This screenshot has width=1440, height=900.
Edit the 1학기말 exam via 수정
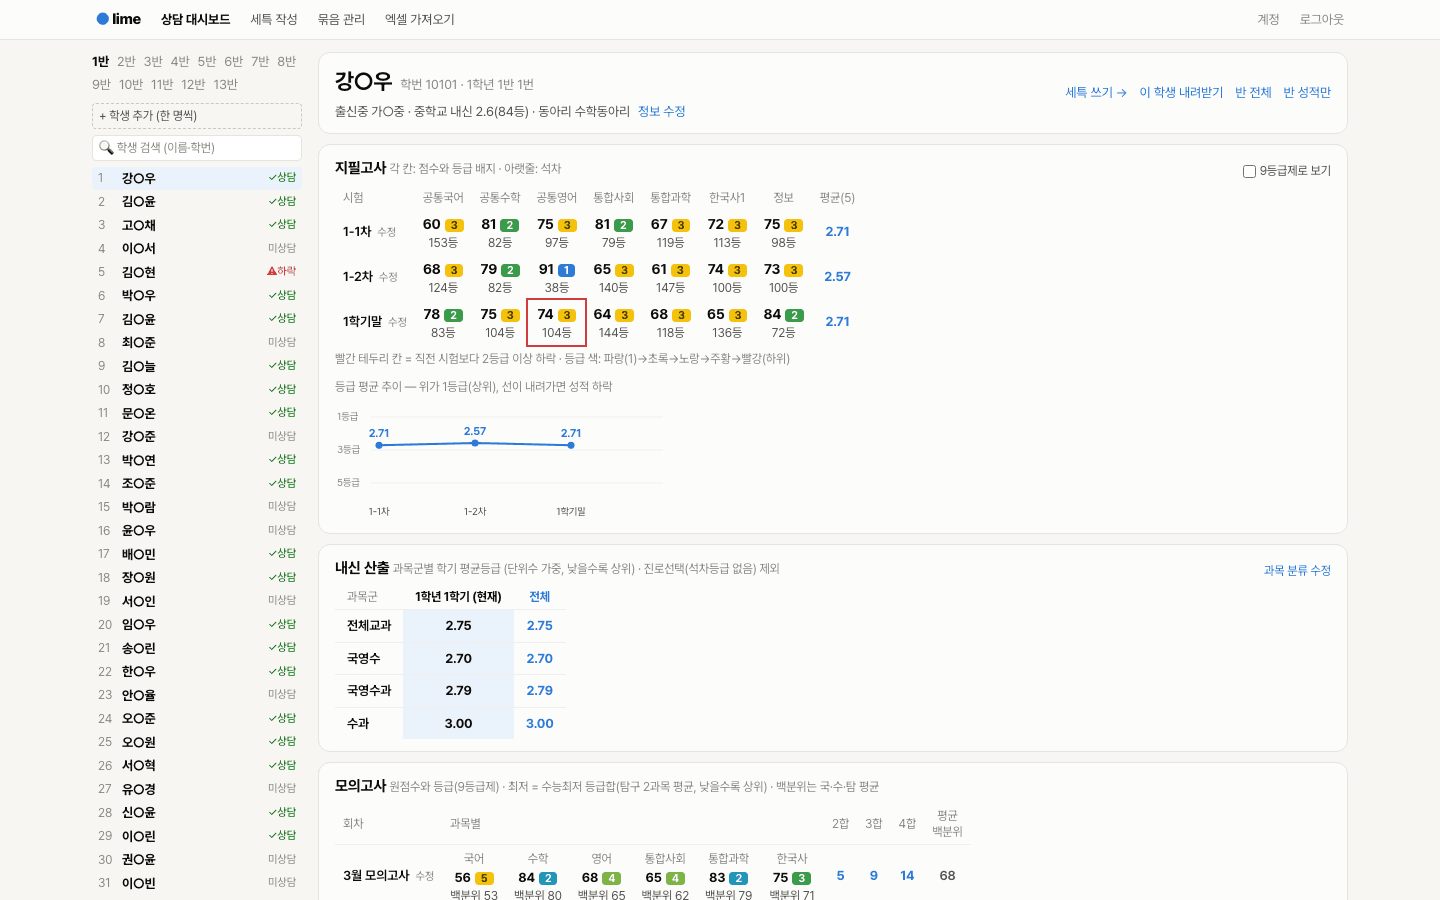397,322
